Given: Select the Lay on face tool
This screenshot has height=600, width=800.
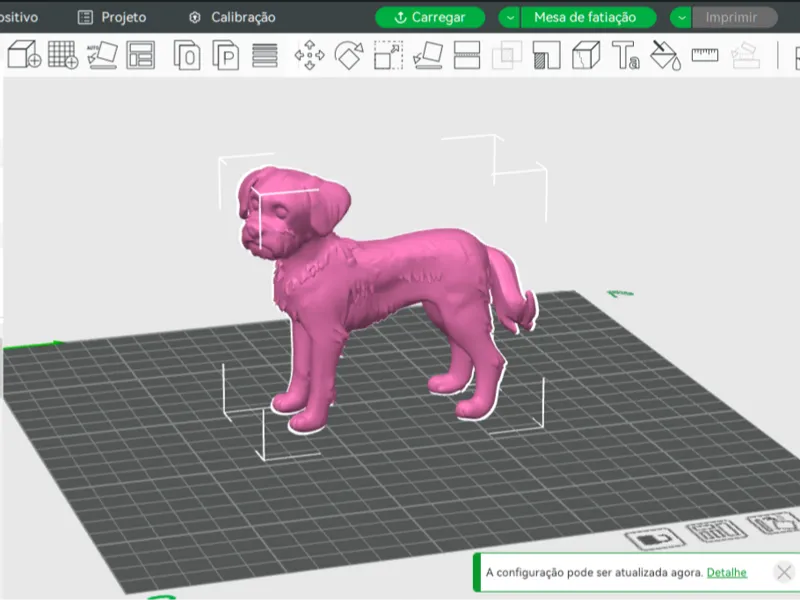Looking at the screenshot, I should (428, 55).
